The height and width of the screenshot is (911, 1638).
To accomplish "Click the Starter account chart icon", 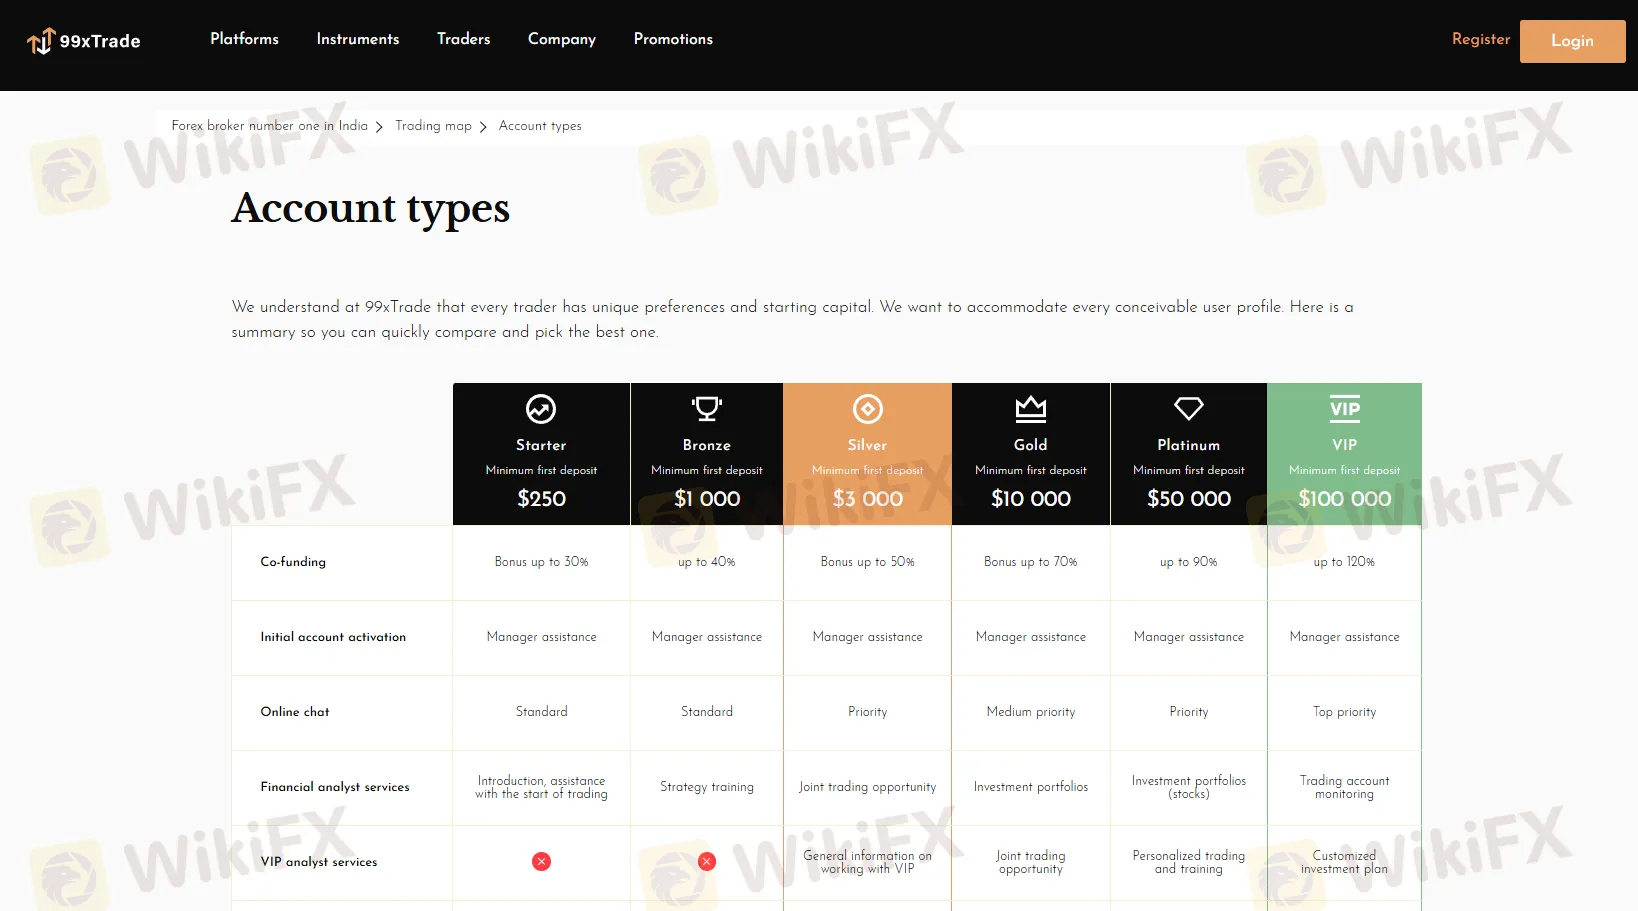I will coord(541,409).
